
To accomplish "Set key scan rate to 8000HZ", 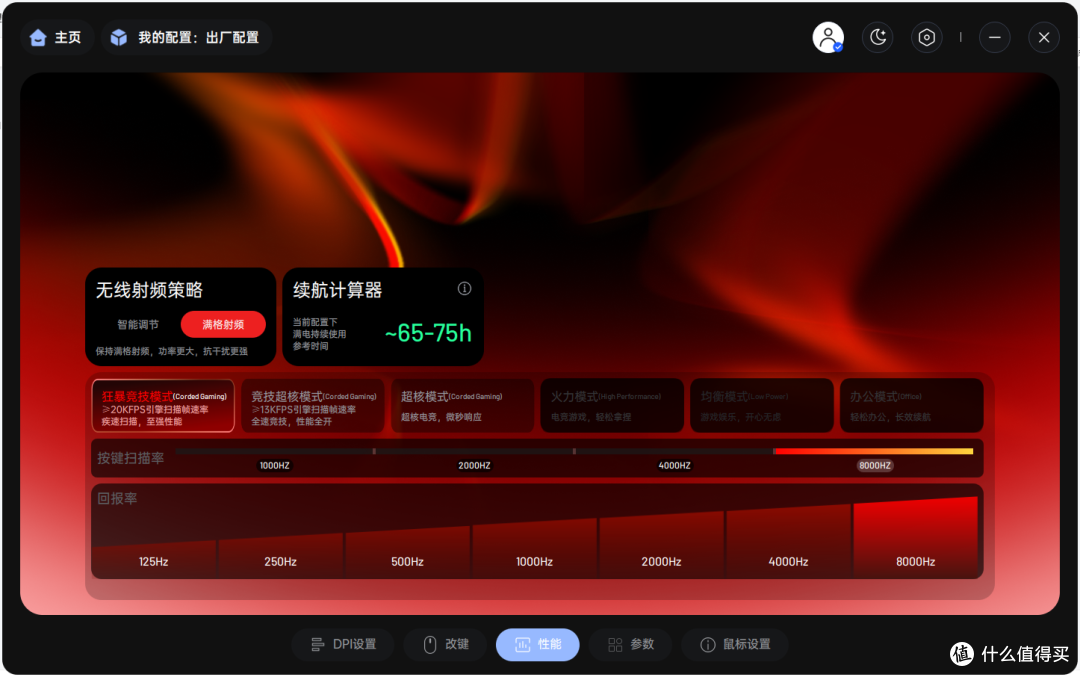I will click(x=875, y=466).
